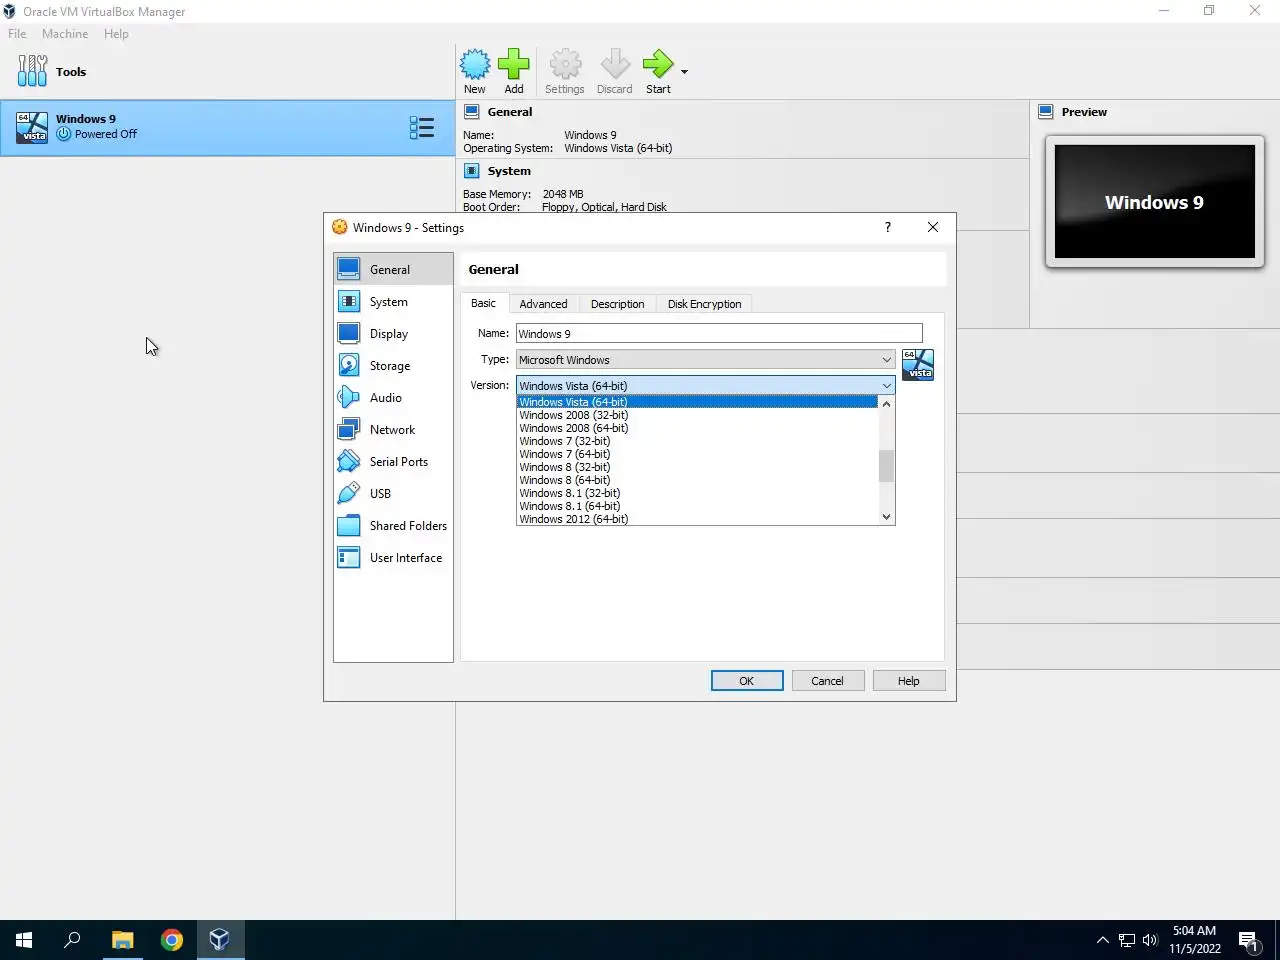This screenshot has height=960, width=1280.
Task: Open the Display settings category
Action: point(393,333)
